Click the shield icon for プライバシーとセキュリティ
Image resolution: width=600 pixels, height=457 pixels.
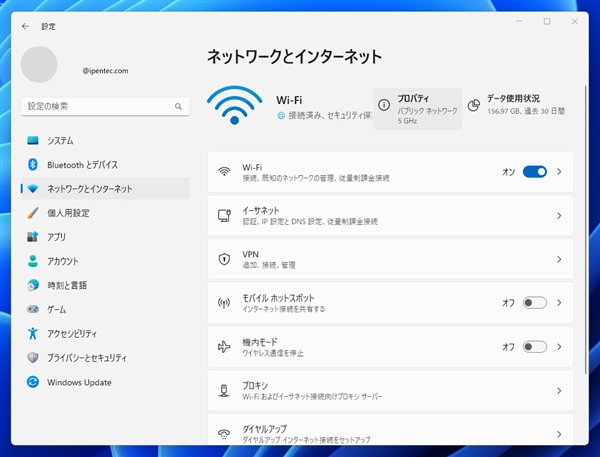(x=33, y=357)
